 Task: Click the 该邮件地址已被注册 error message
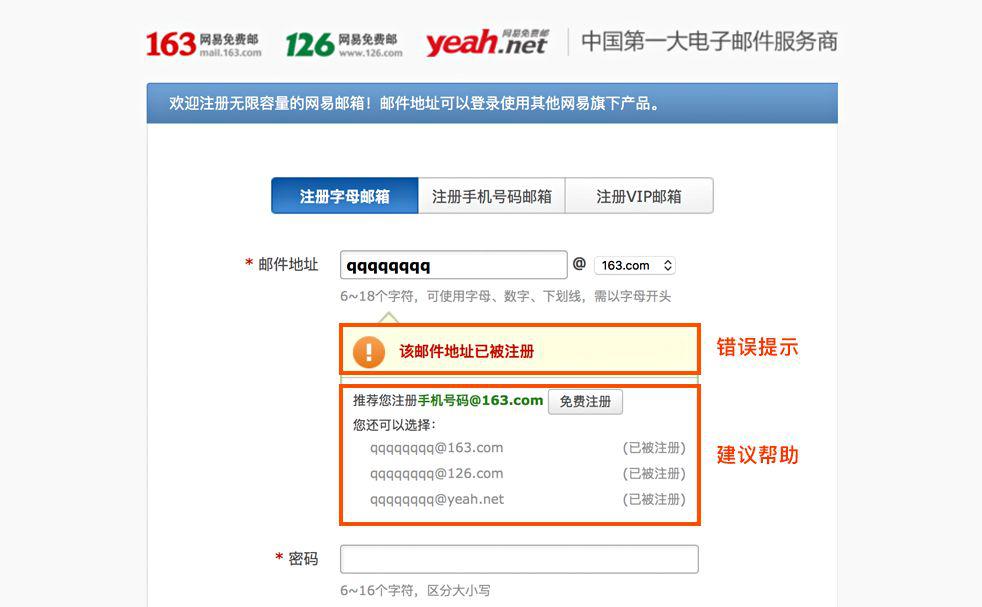(467, 351)
